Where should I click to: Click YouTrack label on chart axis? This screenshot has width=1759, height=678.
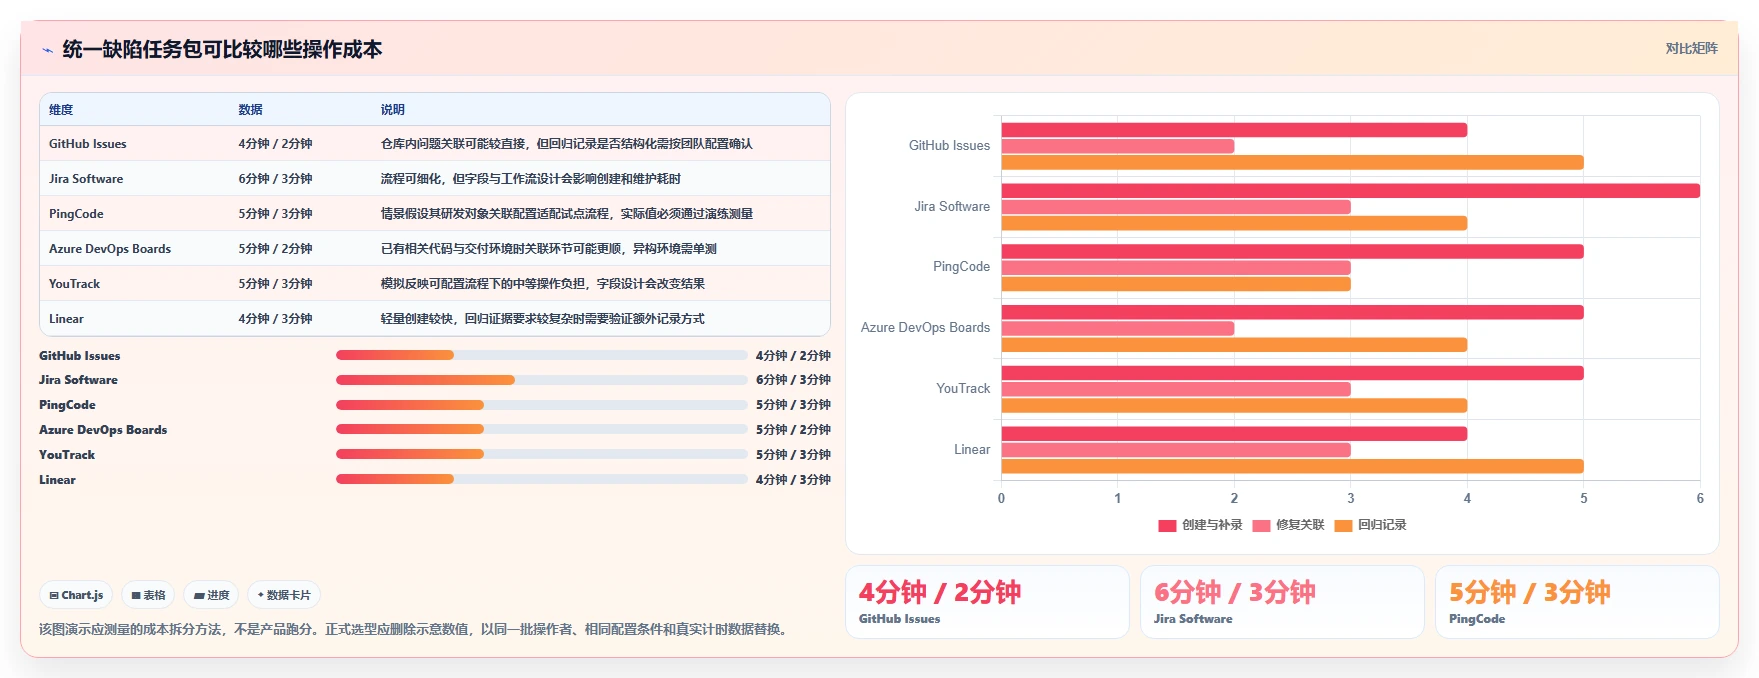click(963, 389)
